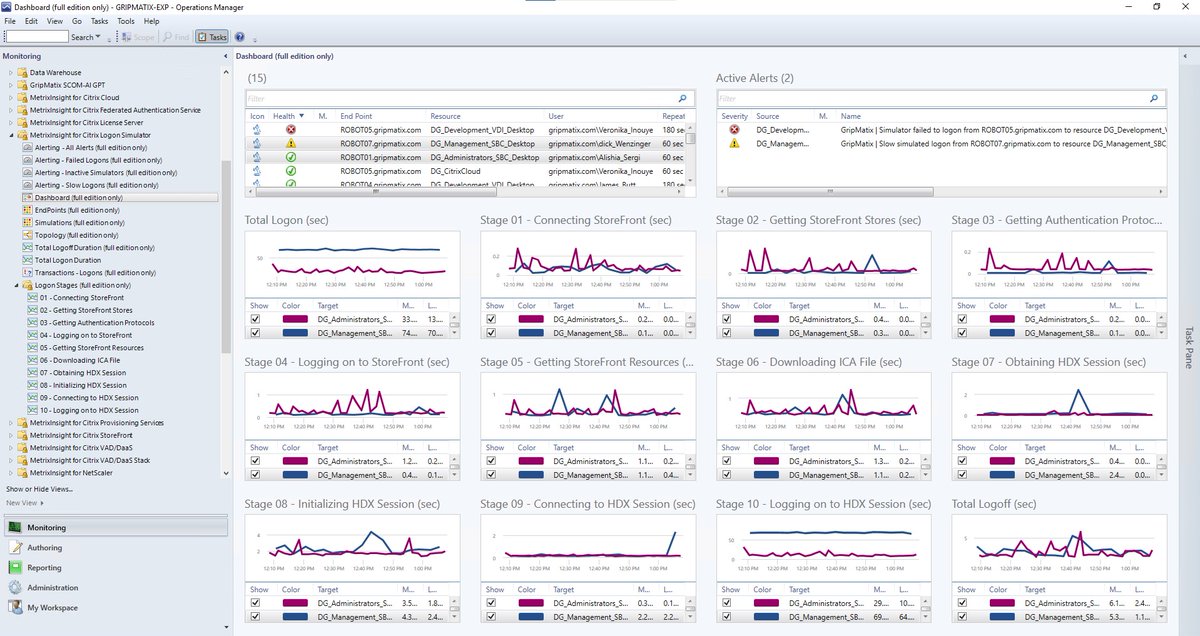Click the Scope toolbar icon
Viewport: 1200px width, 636px height.
126,37
